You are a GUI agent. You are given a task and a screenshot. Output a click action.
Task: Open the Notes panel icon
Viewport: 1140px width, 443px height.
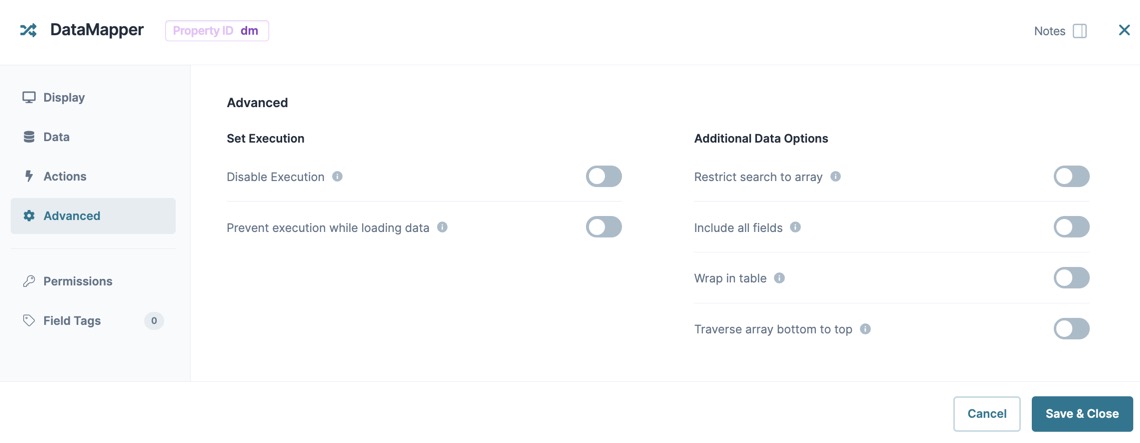(1080, 31)
